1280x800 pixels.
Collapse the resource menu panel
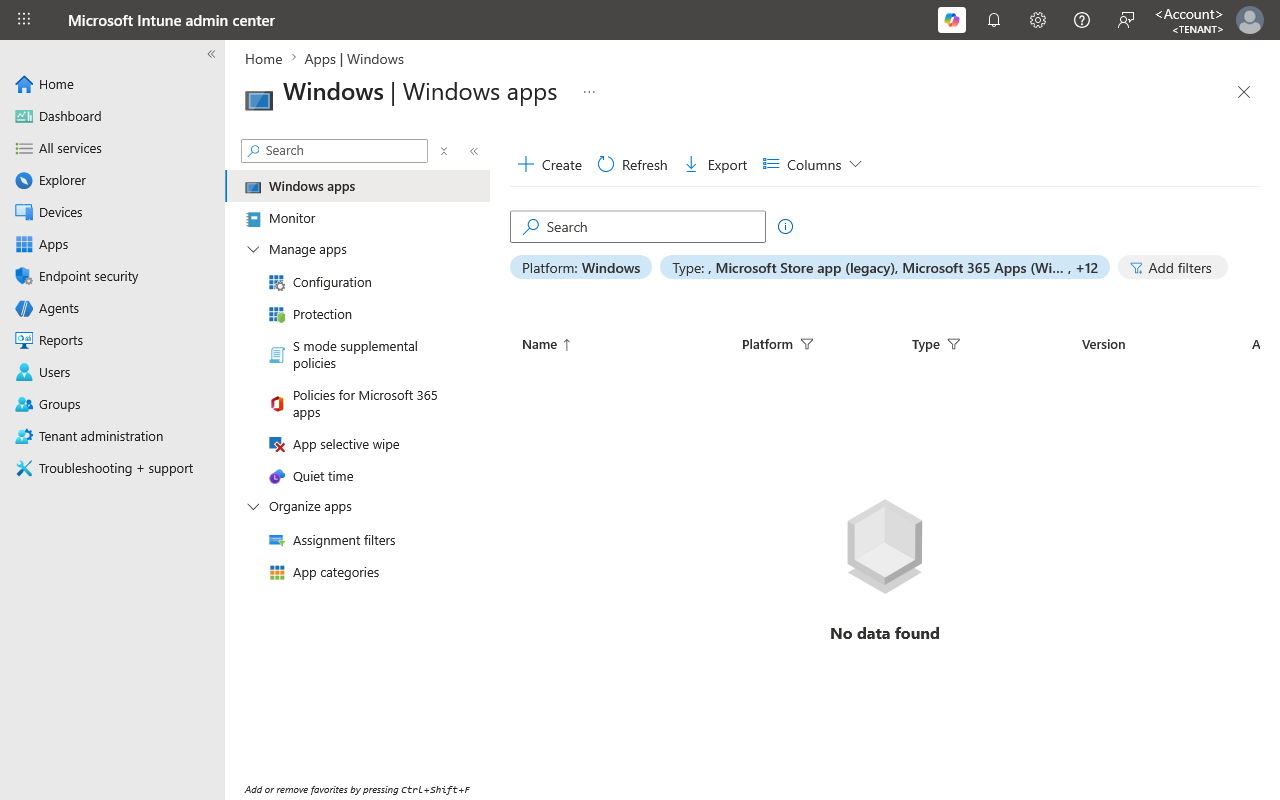click(x=474, y=151)
